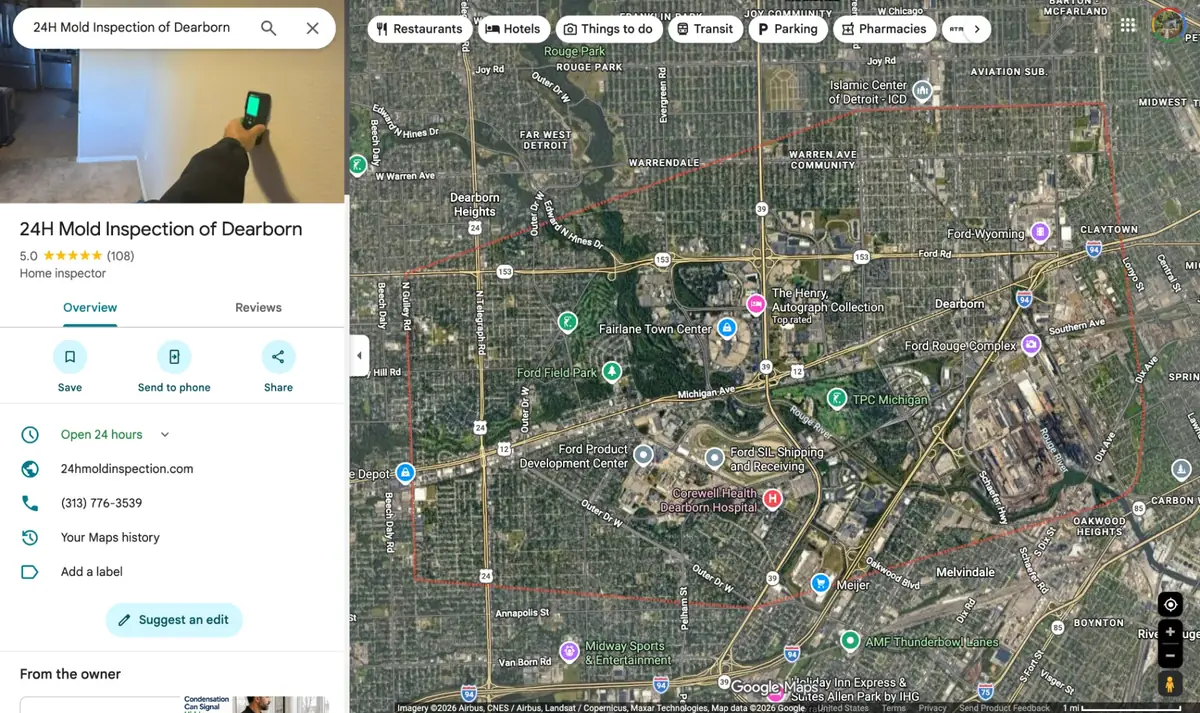Click the phone icon in the info list

(x=30, y=503)
